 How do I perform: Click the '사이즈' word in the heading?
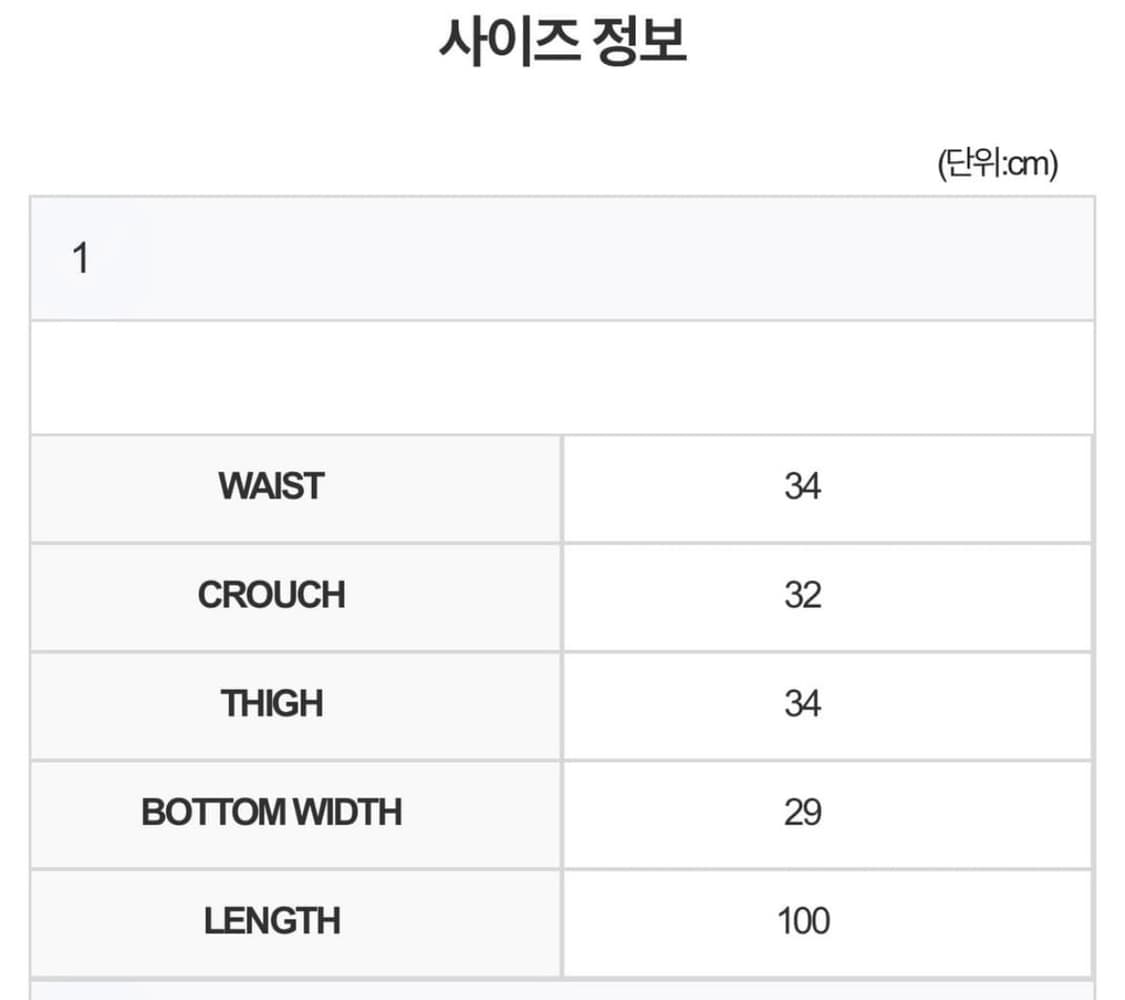point(508,42)
